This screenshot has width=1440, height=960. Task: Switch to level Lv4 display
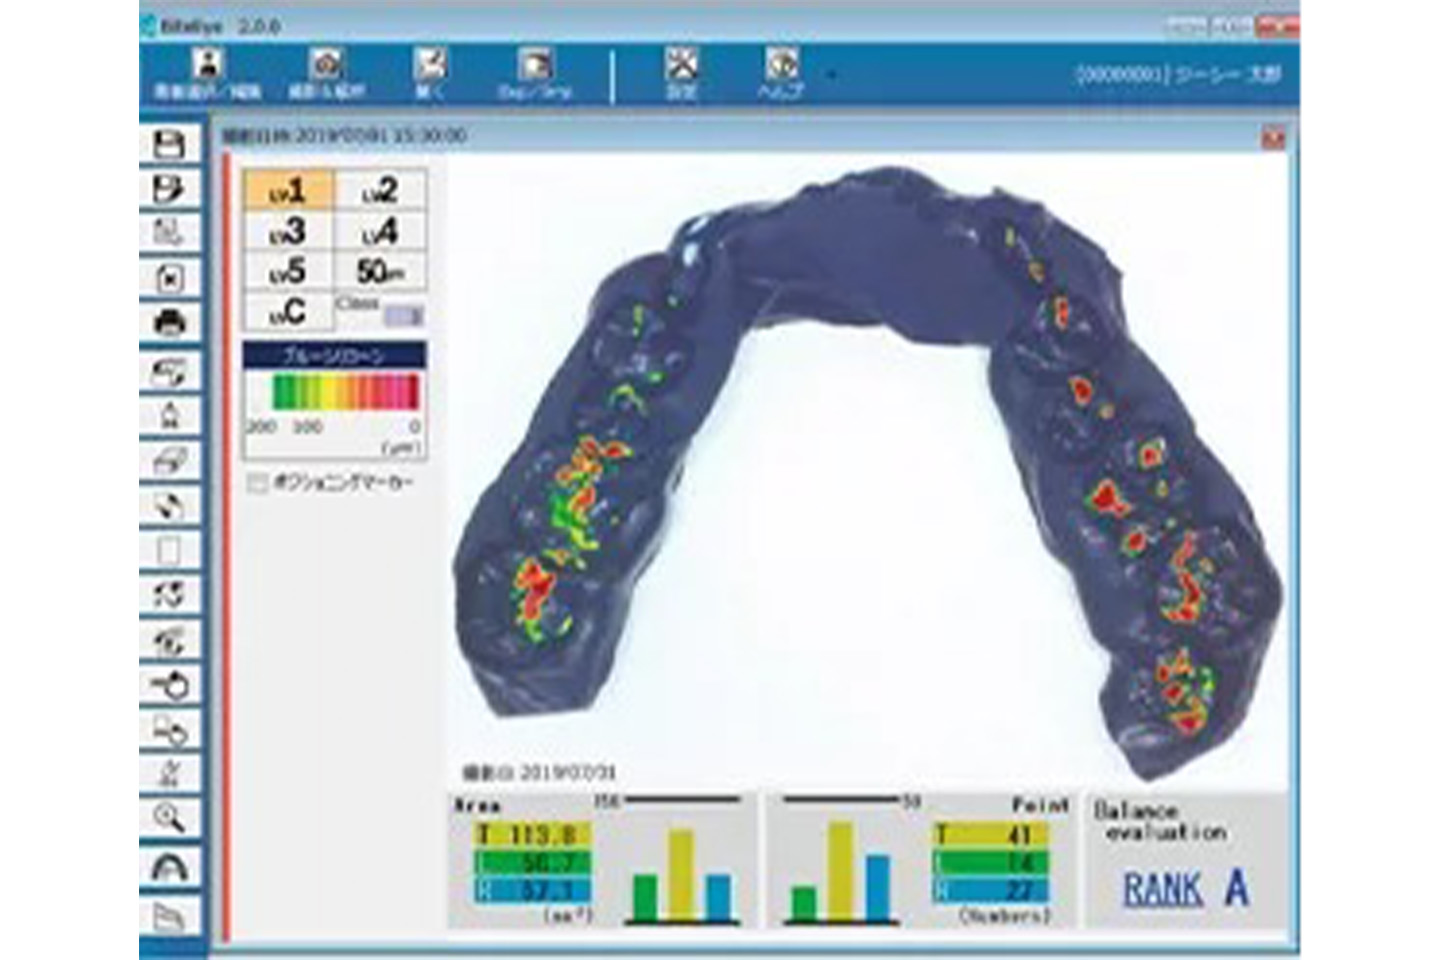click(x=379, y=231)
